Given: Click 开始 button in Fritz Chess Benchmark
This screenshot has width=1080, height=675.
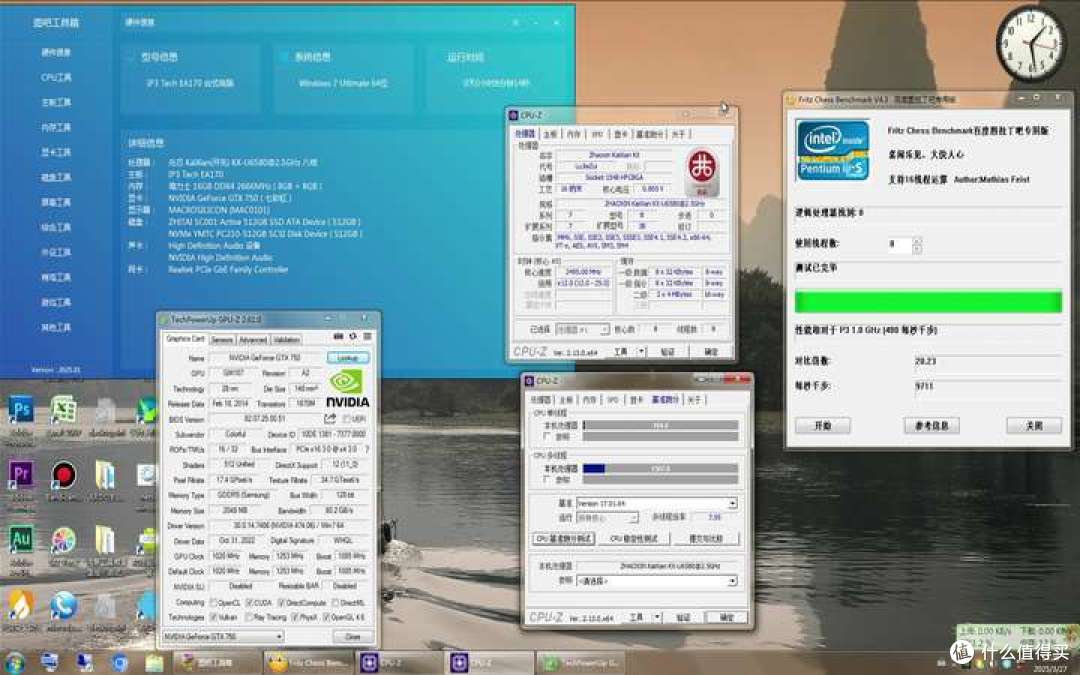Looking at the screenshot, I should [x=822, y=426].
